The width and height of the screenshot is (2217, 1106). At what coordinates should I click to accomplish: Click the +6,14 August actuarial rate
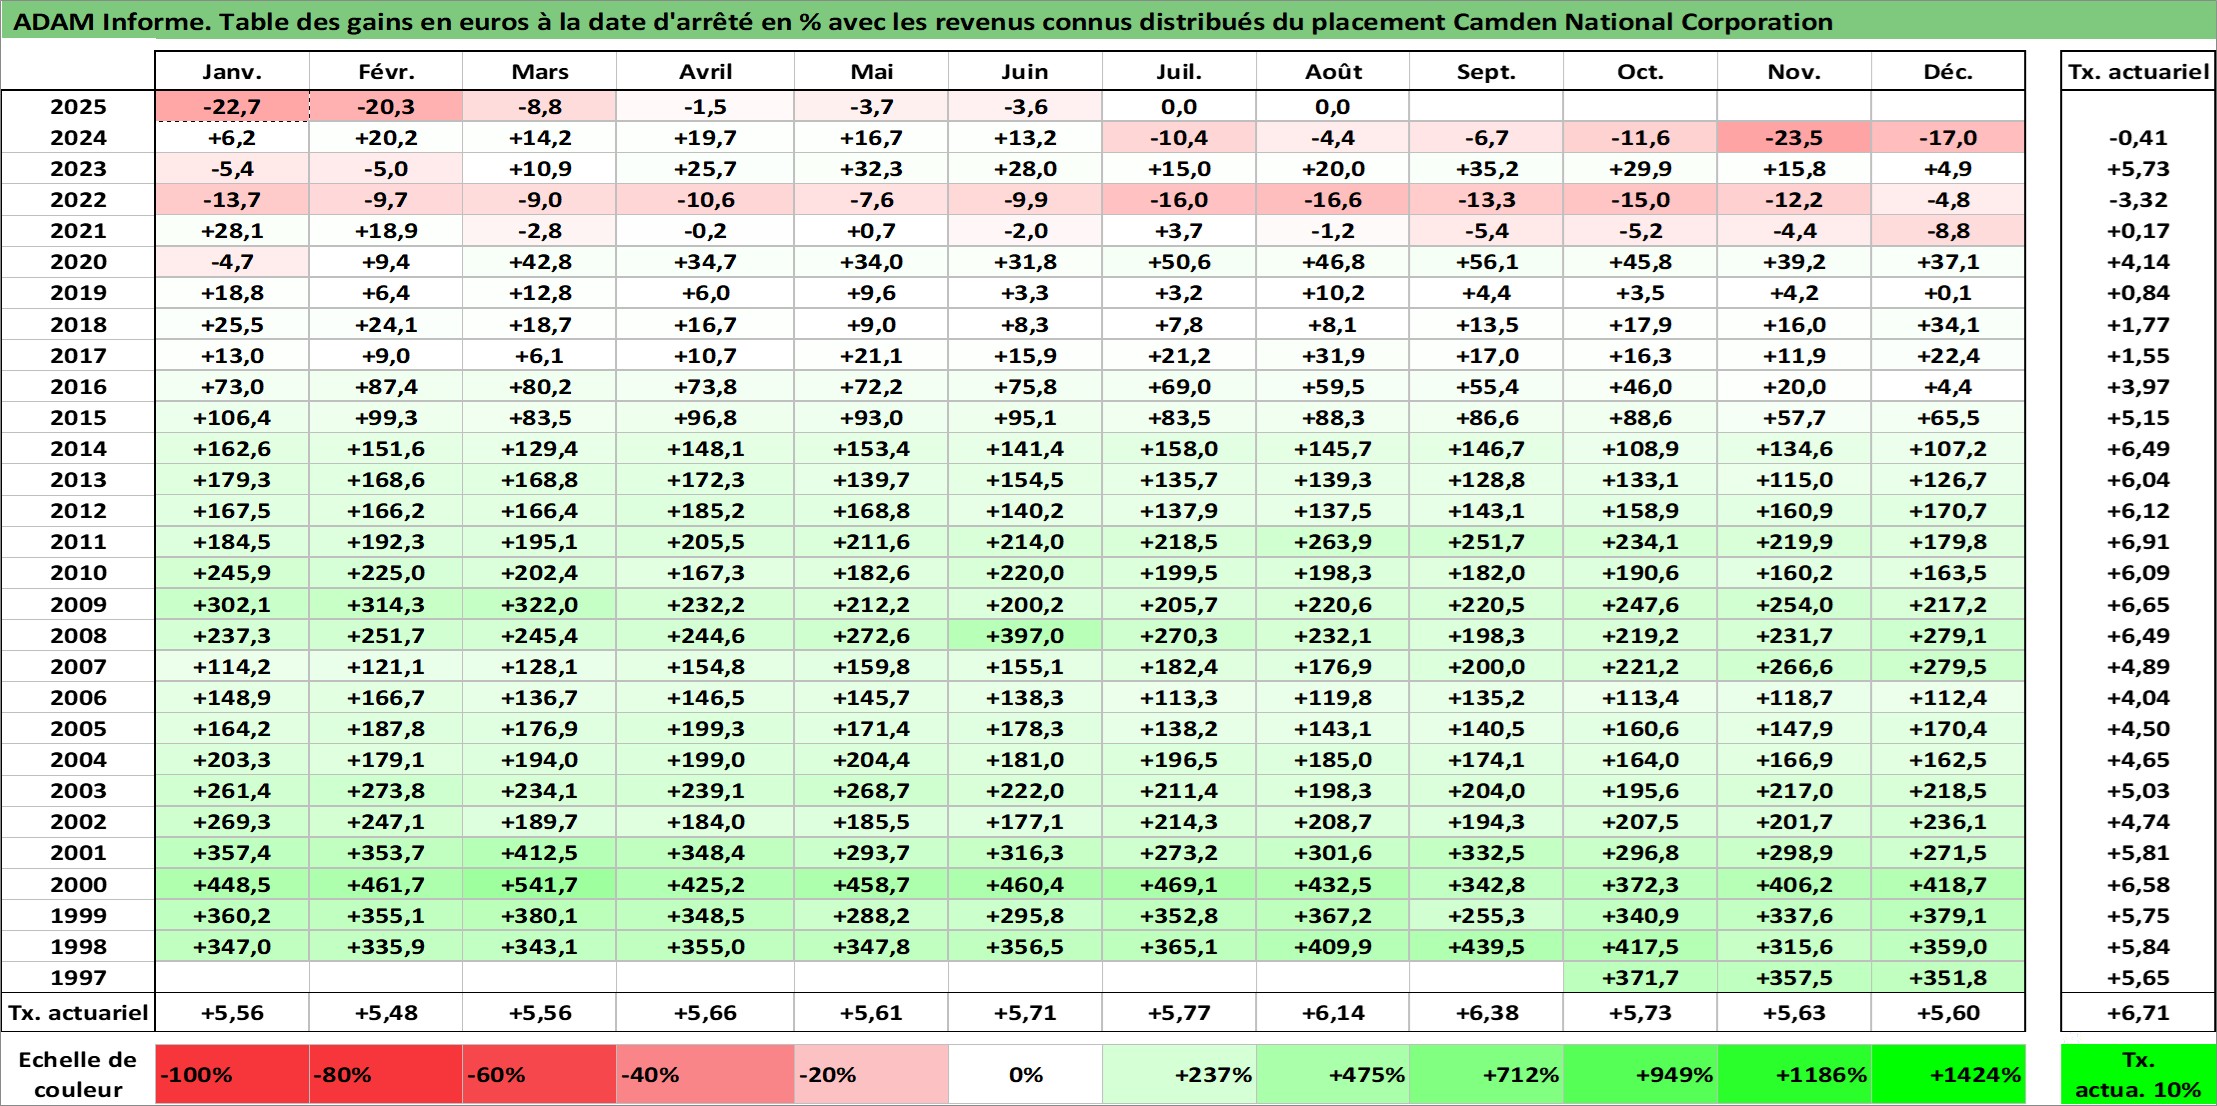tap(1333, 1013)
